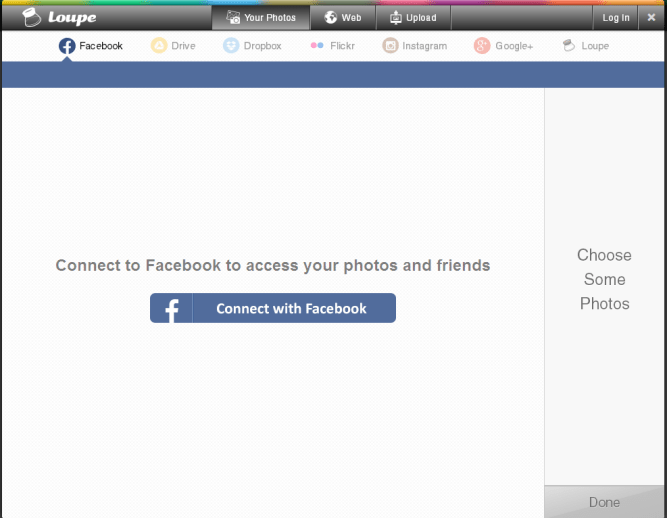The width and height of the screenshot is (667, 518).
Task: Click the Choose Some Photos panel
Action: pos(604,279)
